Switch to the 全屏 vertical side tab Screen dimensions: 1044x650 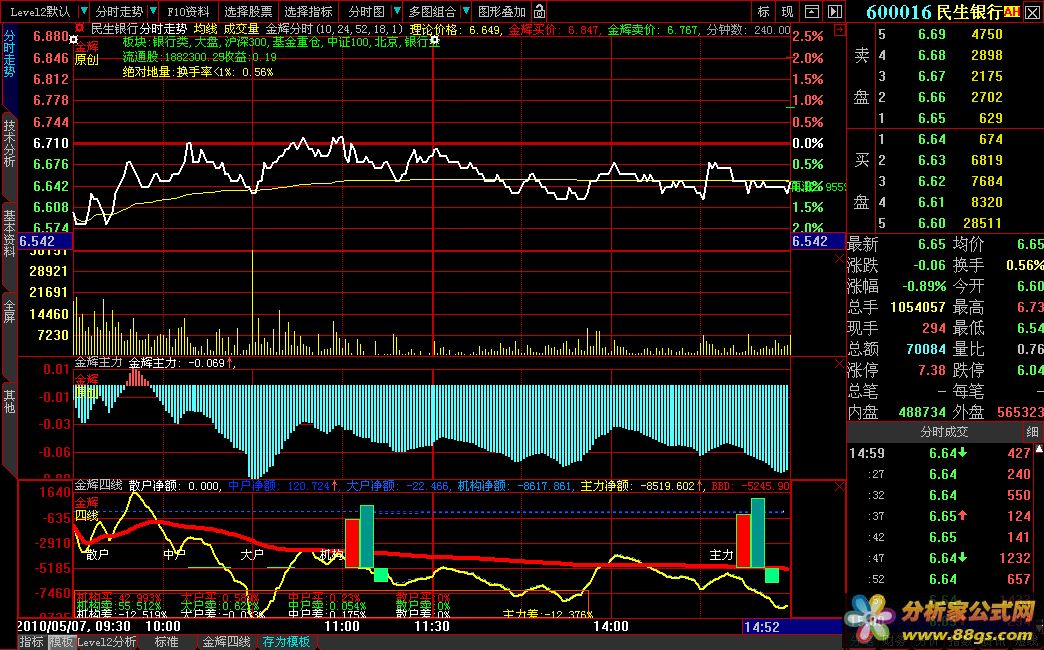coord(9,310)
